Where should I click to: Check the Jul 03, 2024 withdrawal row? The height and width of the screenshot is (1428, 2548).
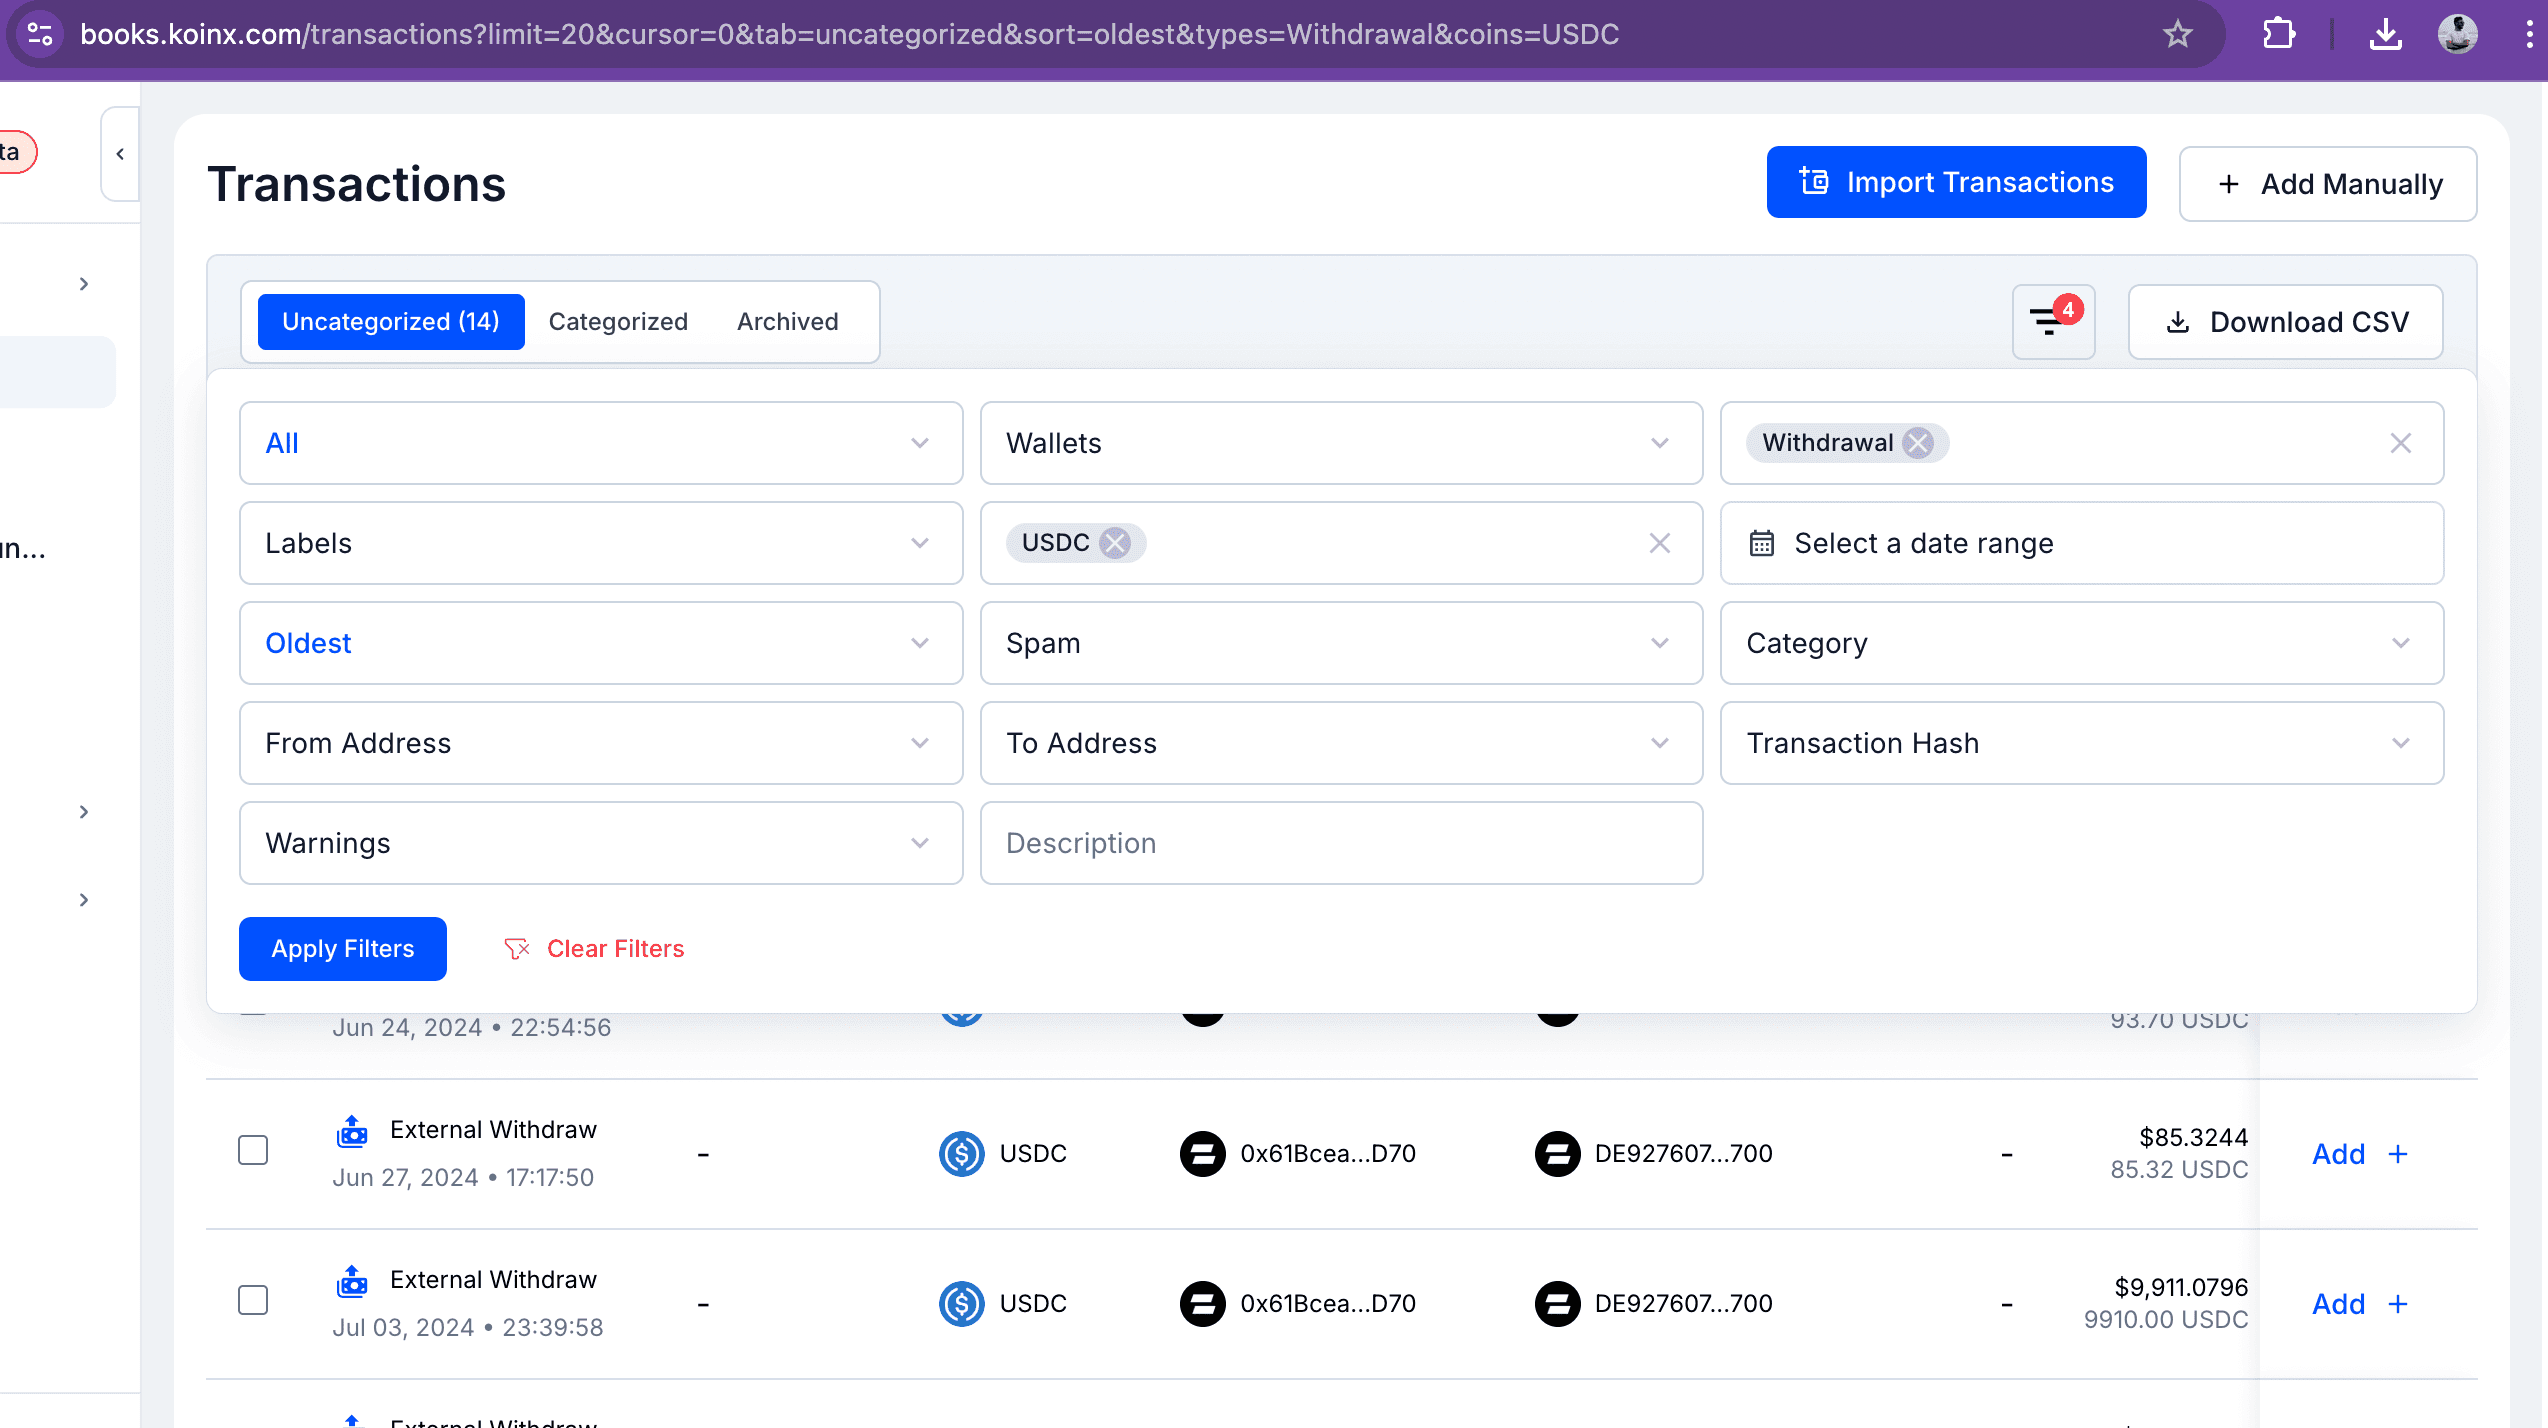pos(253,1300)
